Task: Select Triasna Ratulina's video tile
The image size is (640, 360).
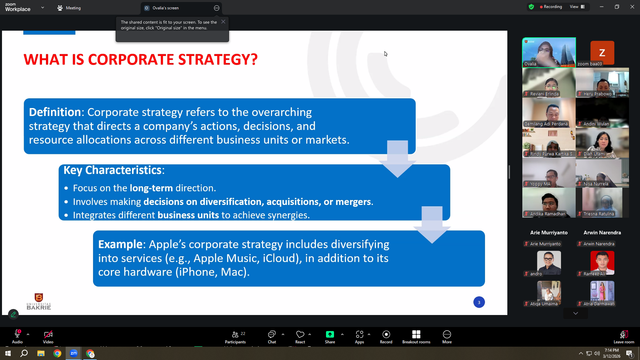Action: (x=602, y=203)
